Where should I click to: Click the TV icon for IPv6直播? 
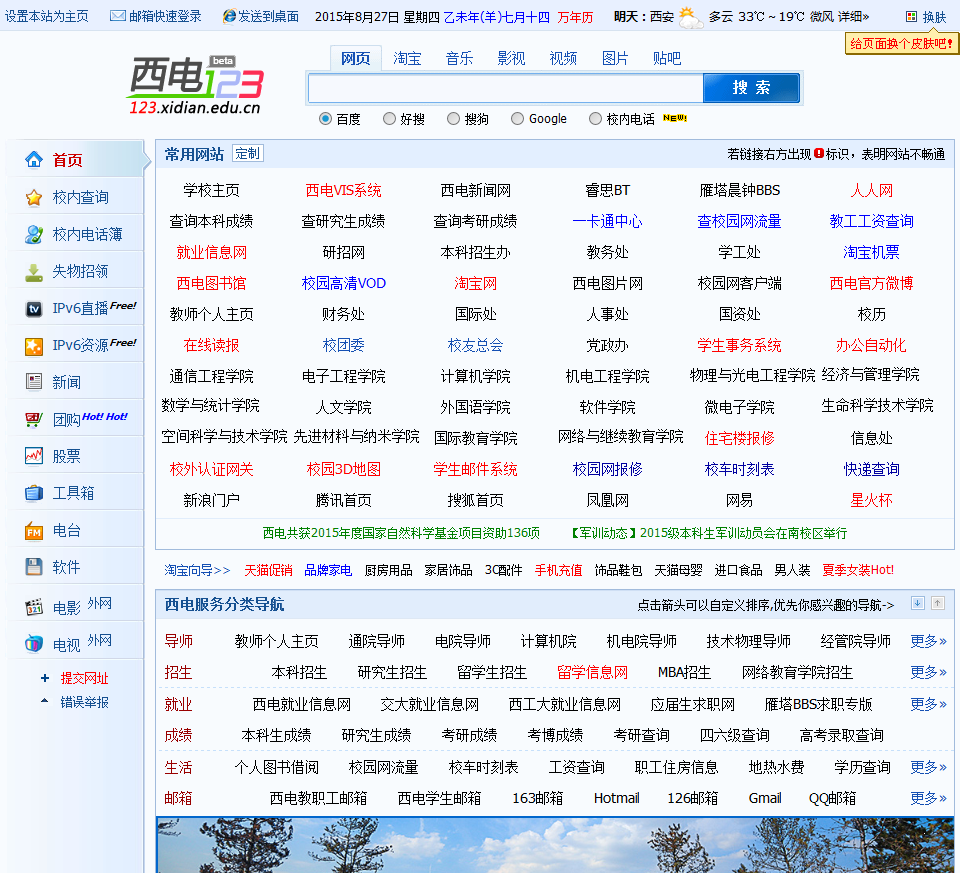[34, 309]
